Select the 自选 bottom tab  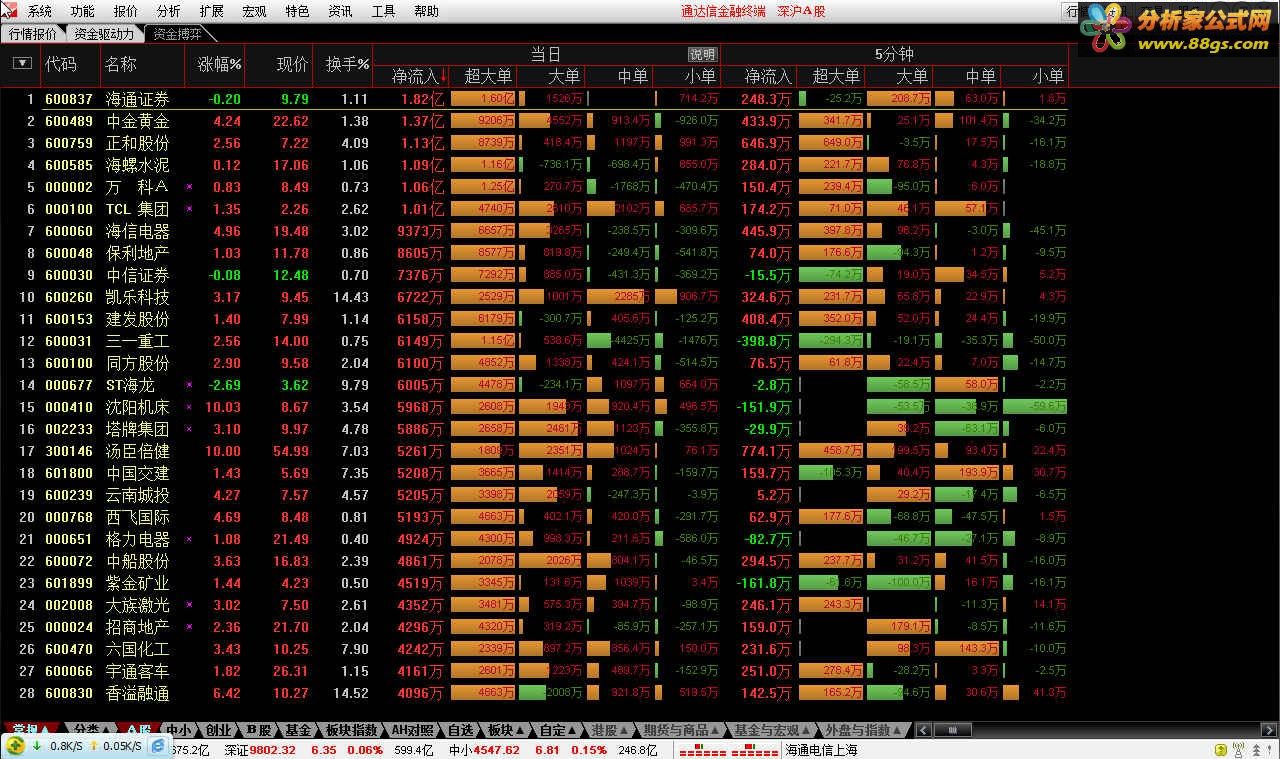[x=460, y=730]
